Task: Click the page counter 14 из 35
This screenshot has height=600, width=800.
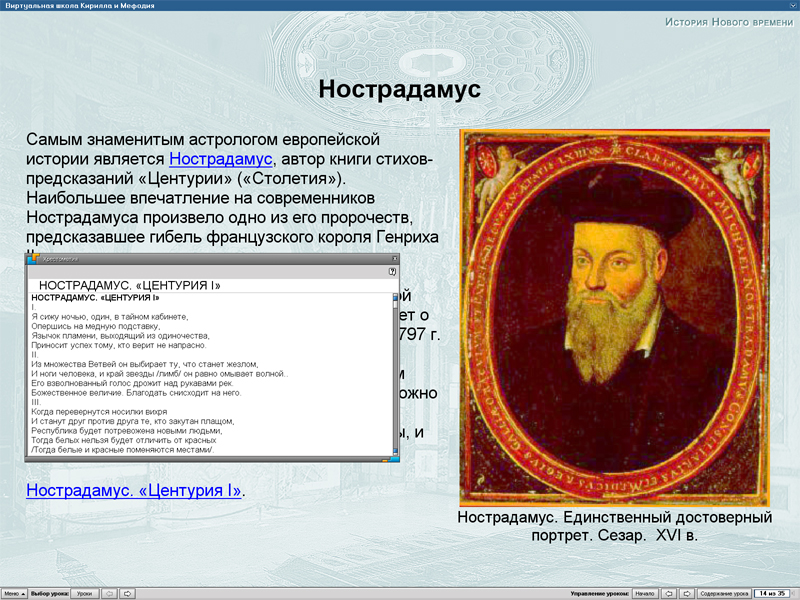Action: click(772, 593)
